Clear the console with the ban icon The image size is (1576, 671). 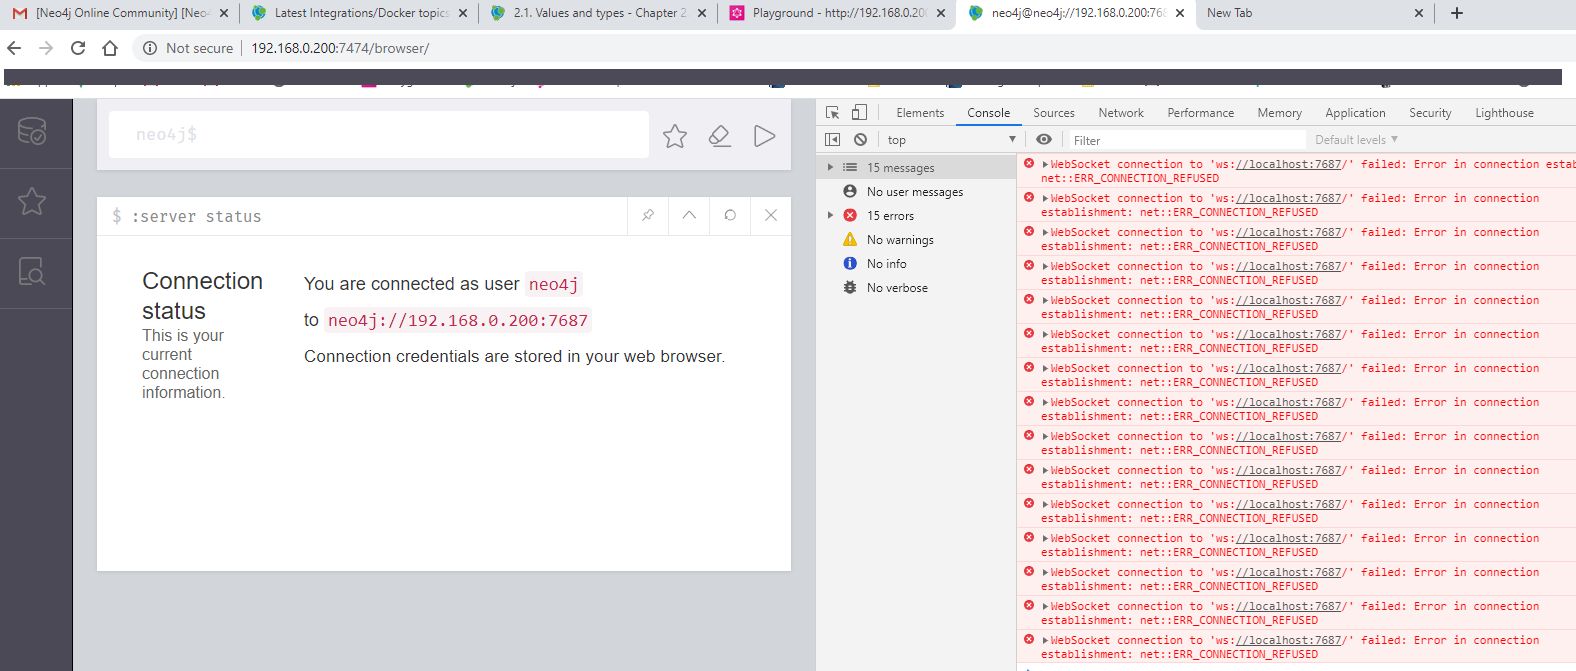(860, 140)
